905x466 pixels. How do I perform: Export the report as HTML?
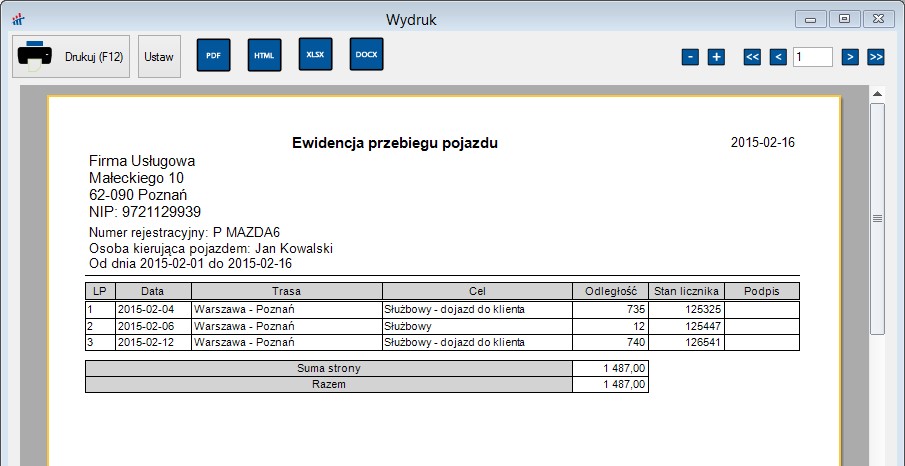[264, 56]
